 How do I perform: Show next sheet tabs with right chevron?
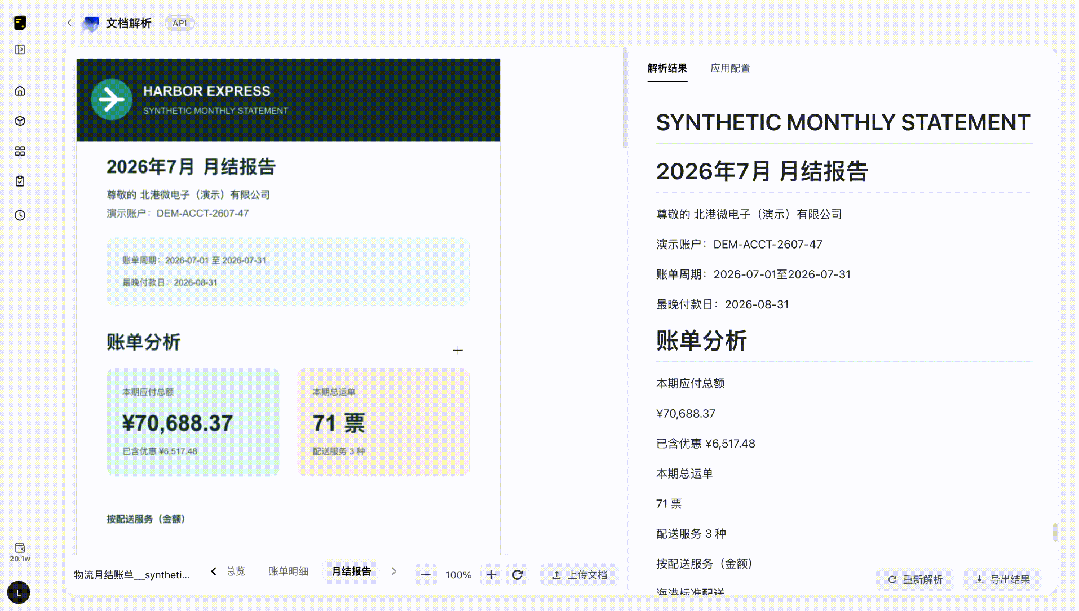pyautogui.click(x=394, y=571)
